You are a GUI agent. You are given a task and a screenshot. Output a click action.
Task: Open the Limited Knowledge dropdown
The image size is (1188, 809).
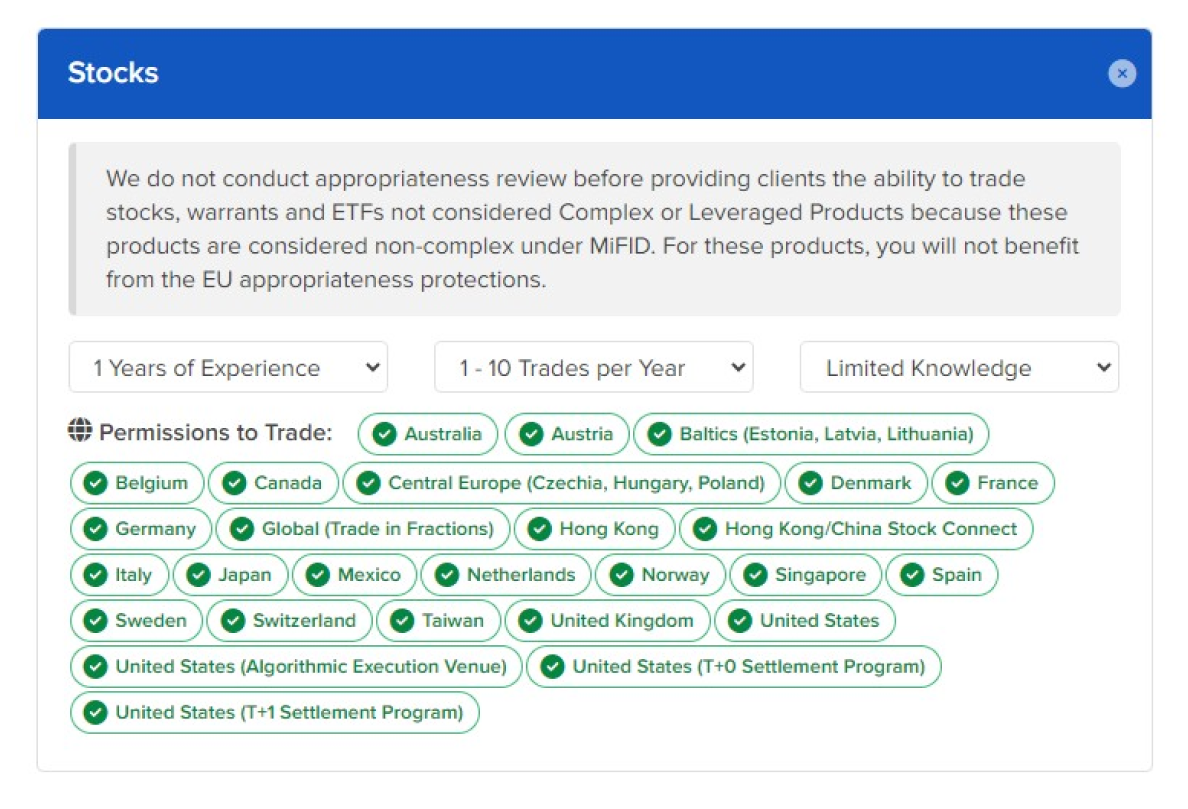(x=959, y=368)
